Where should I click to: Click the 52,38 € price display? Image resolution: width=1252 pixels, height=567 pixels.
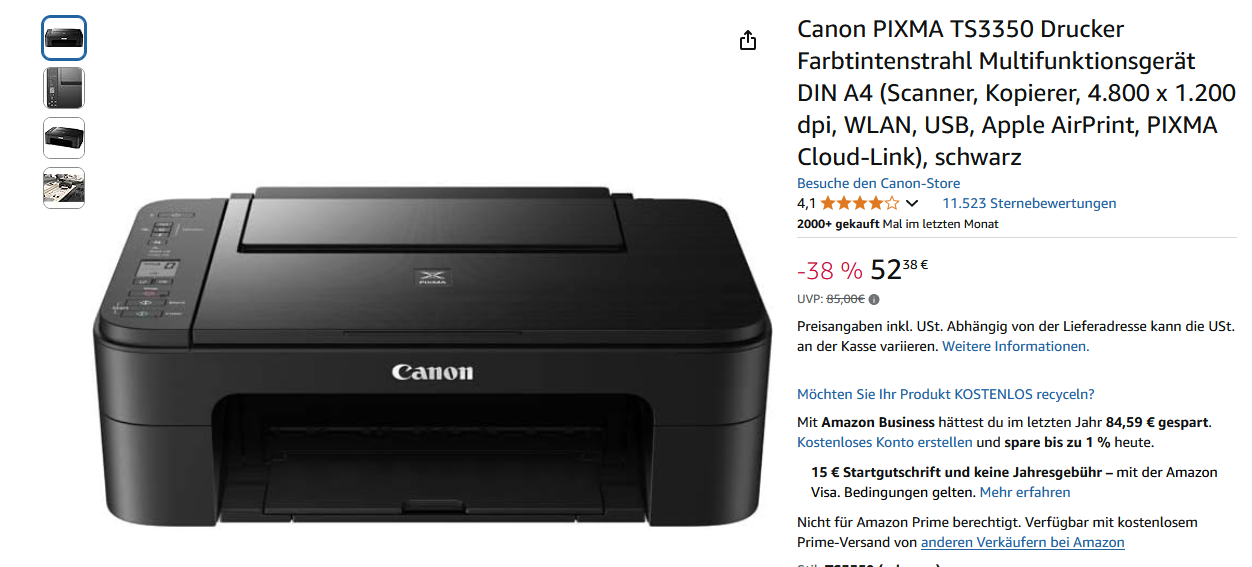coord(900,269)
